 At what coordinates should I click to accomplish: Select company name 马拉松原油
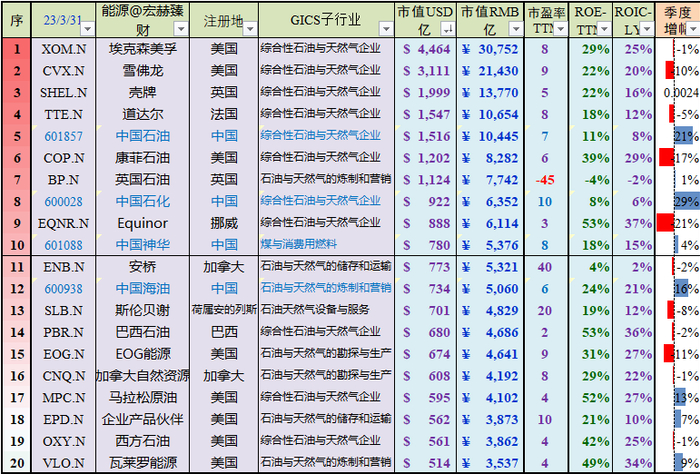coord(142,398)
